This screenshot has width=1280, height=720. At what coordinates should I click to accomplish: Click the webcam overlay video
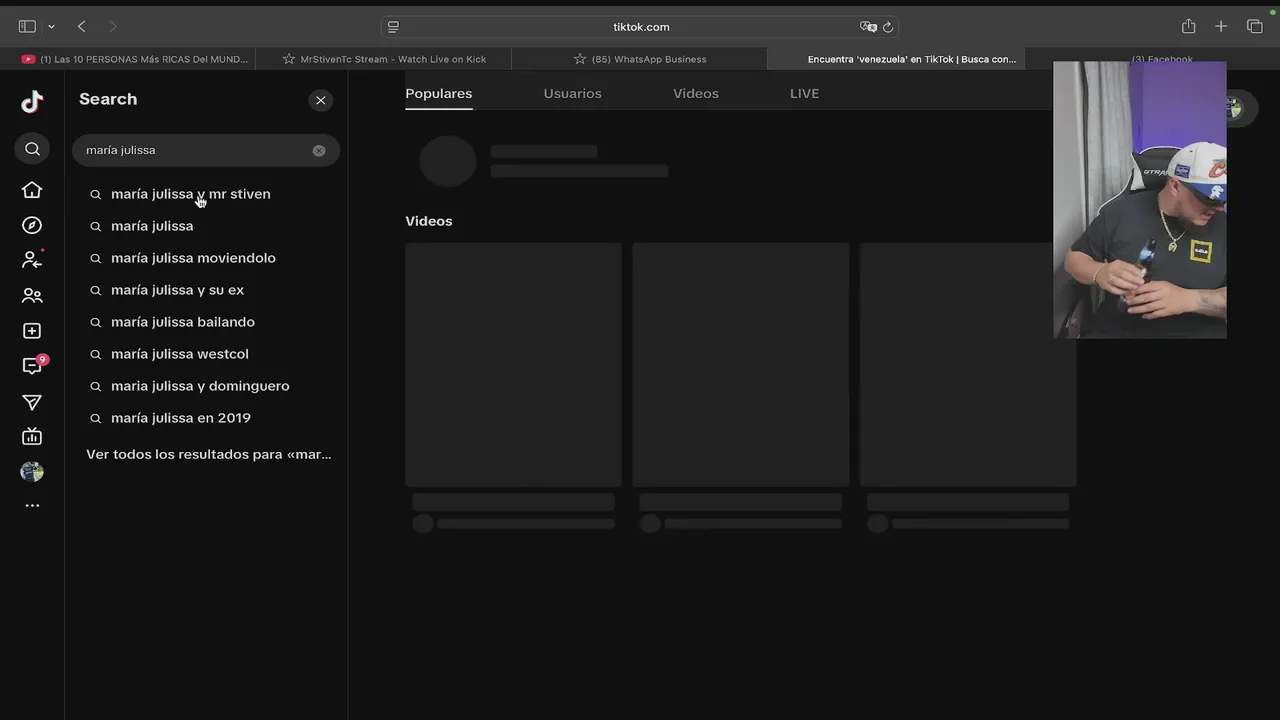point(1139,200)
